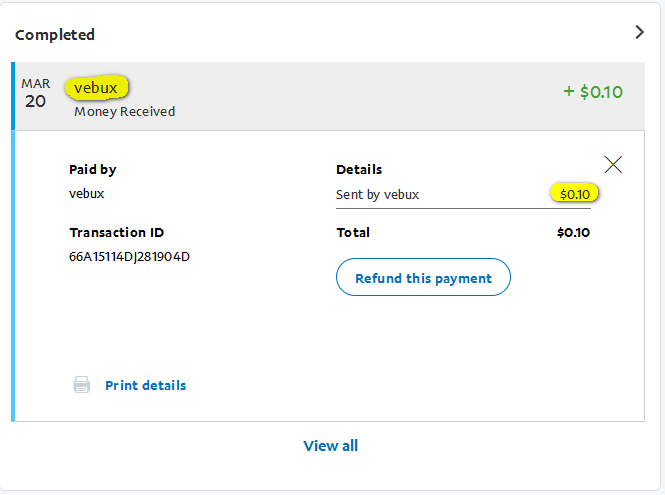Click the Money Received status text
The height and width of the screenshot is (495, 665).
click(x=124, y=112)
